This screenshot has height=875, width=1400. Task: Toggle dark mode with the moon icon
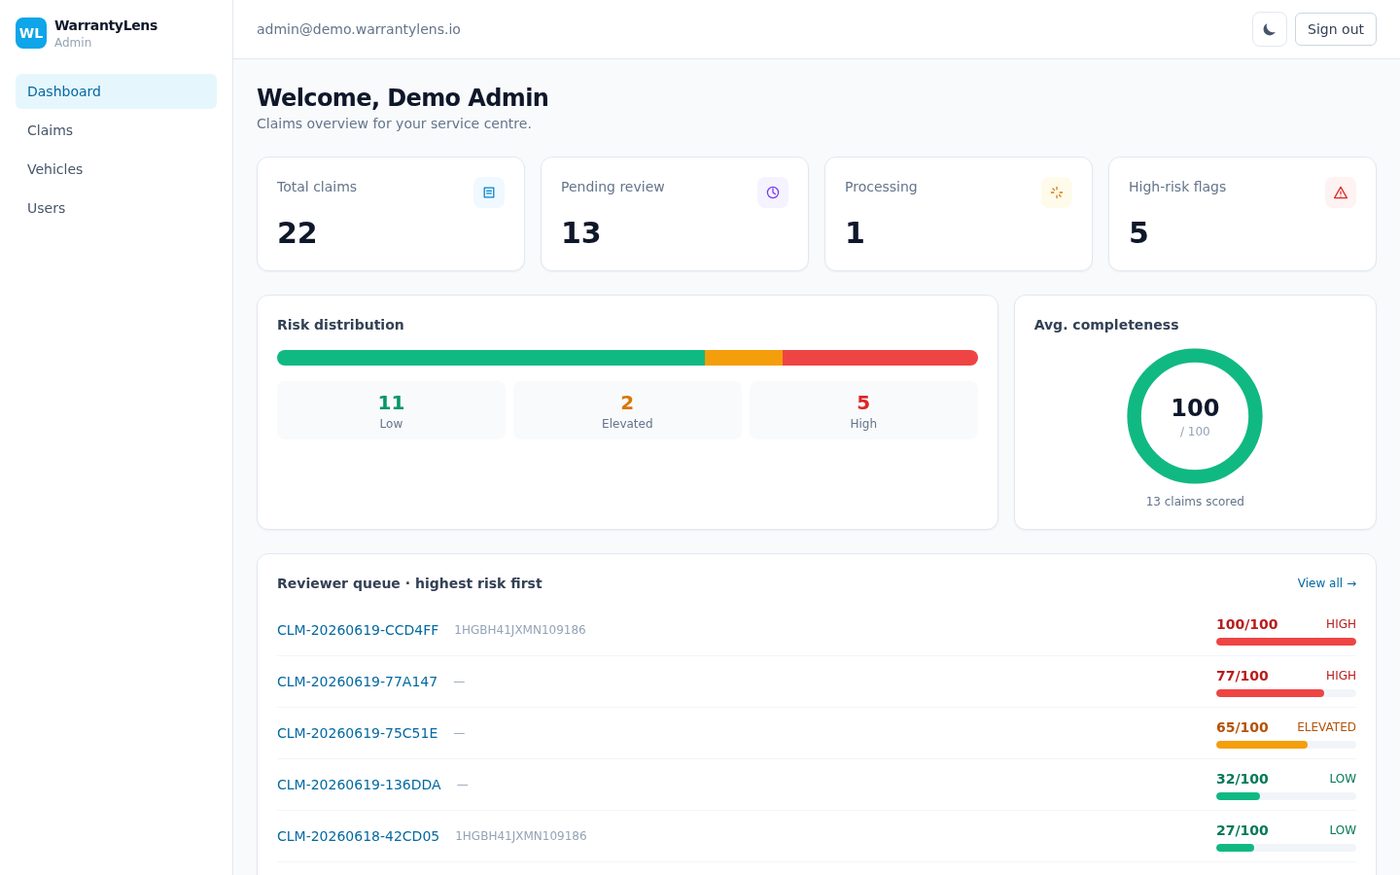pyautogui.click(x=1269, y=29)
